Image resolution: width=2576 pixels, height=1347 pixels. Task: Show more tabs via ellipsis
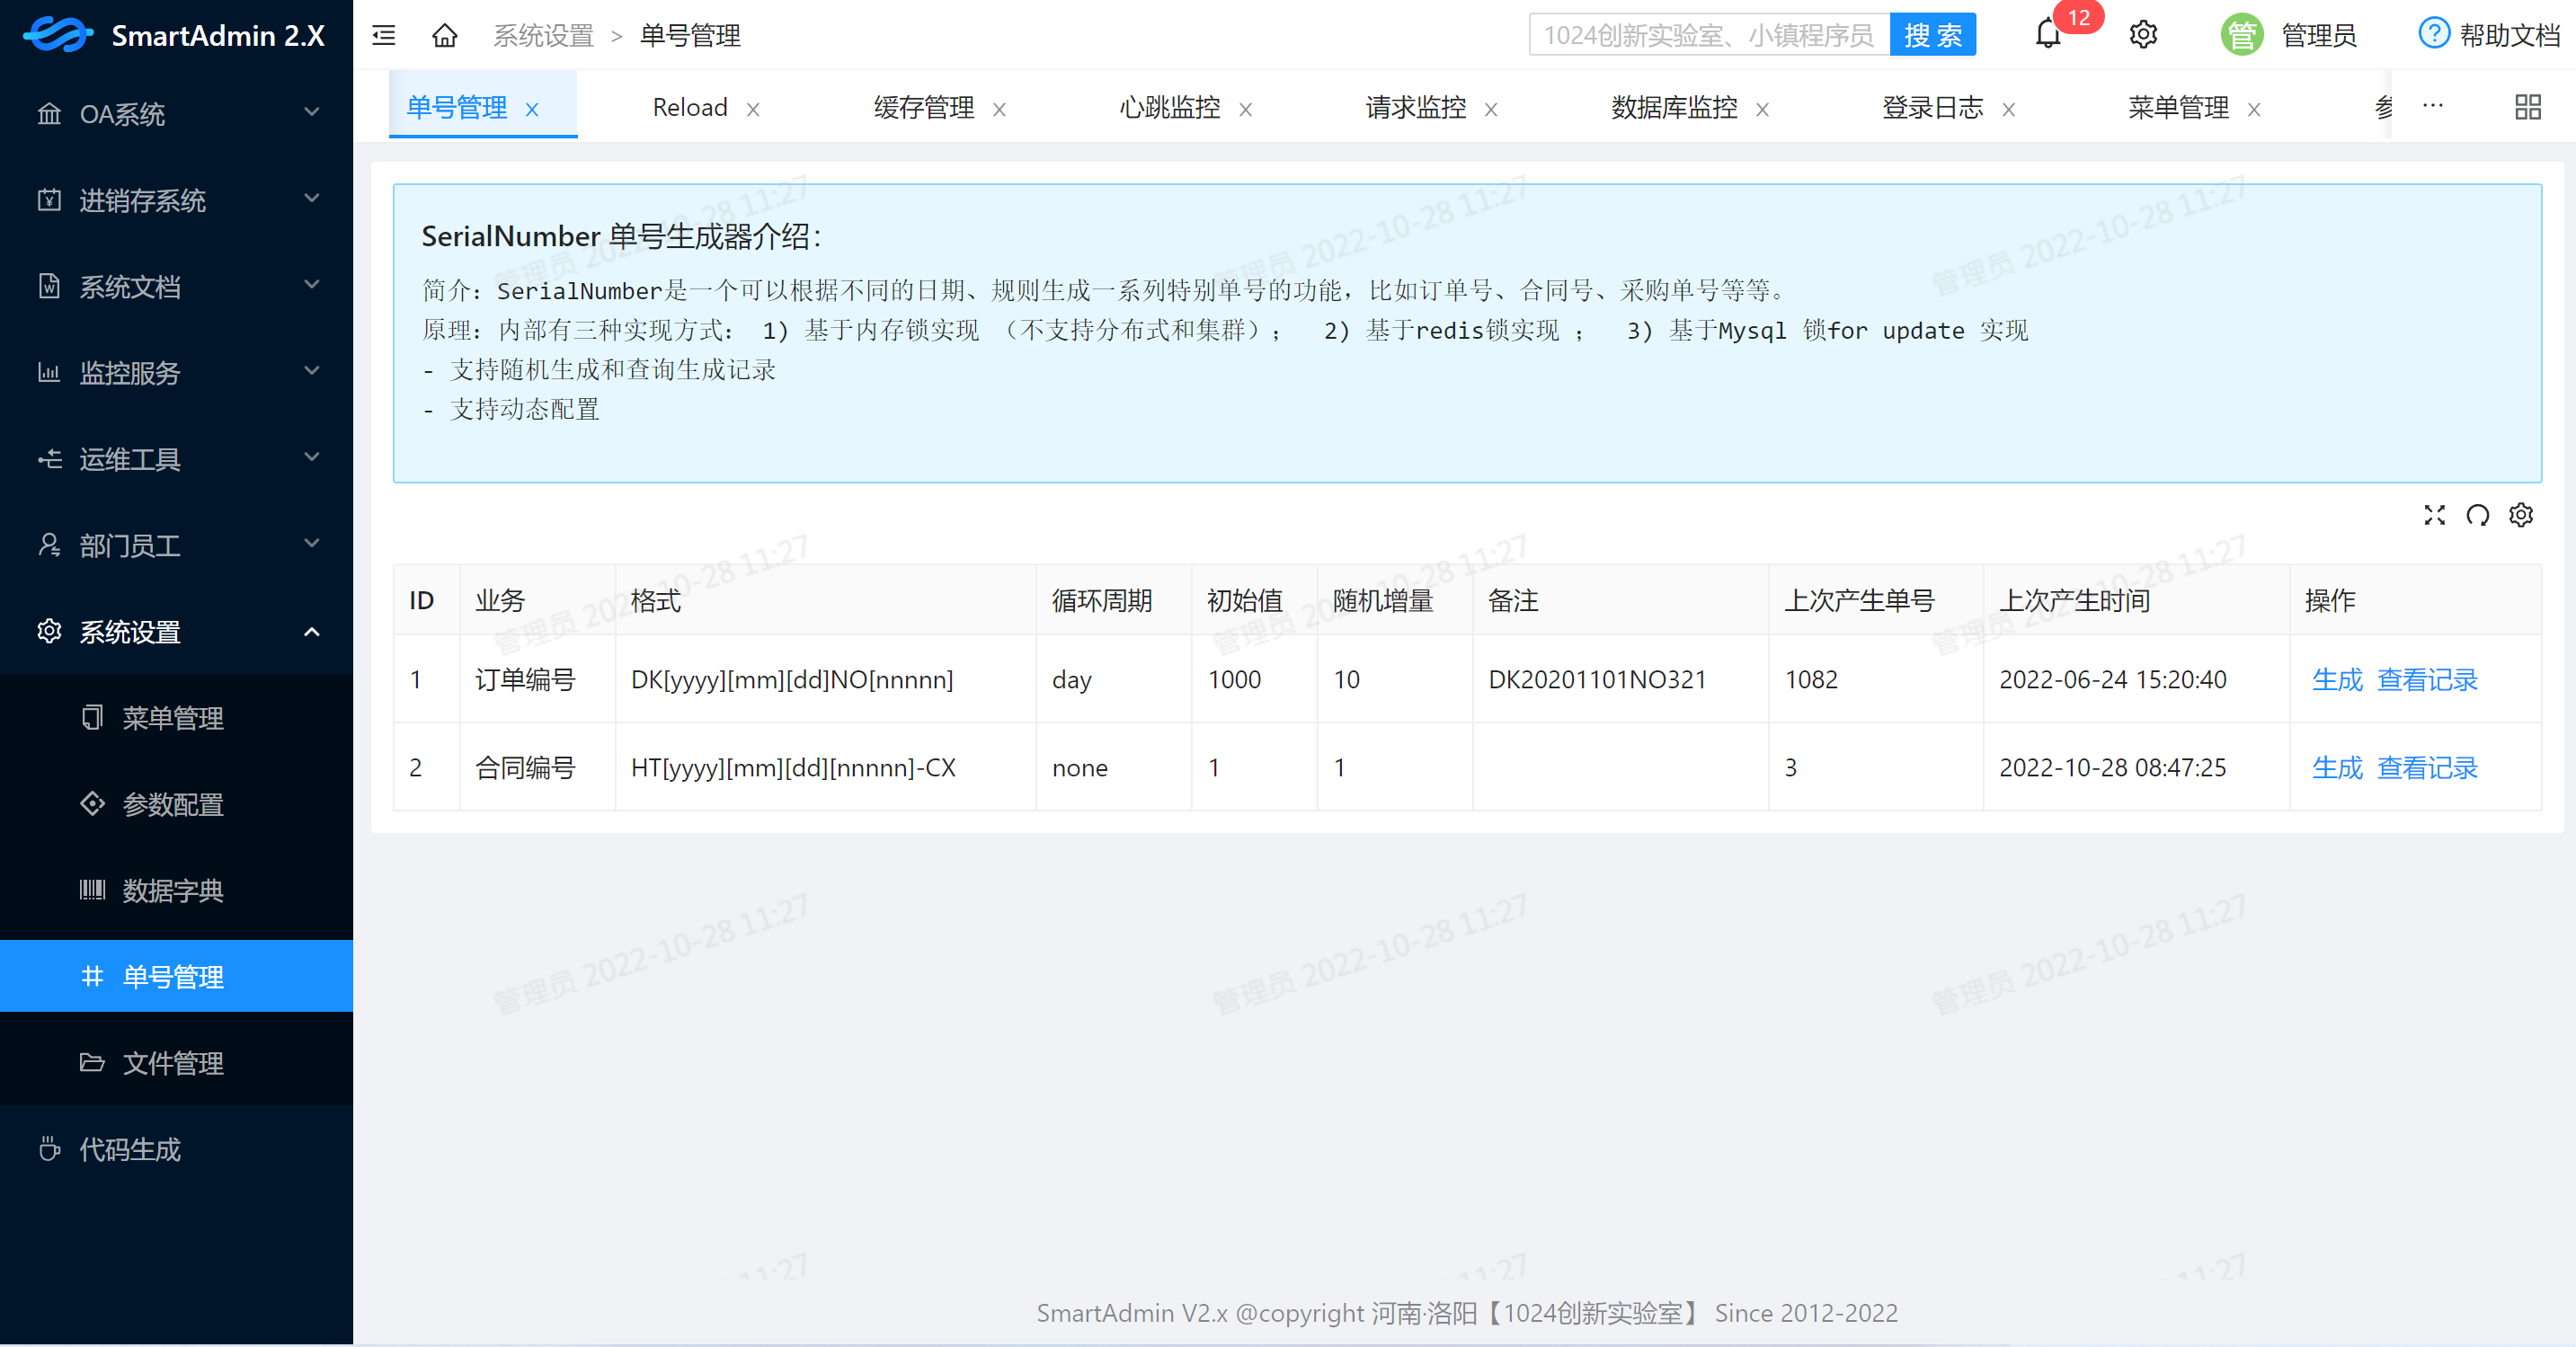coord(2432,105)
